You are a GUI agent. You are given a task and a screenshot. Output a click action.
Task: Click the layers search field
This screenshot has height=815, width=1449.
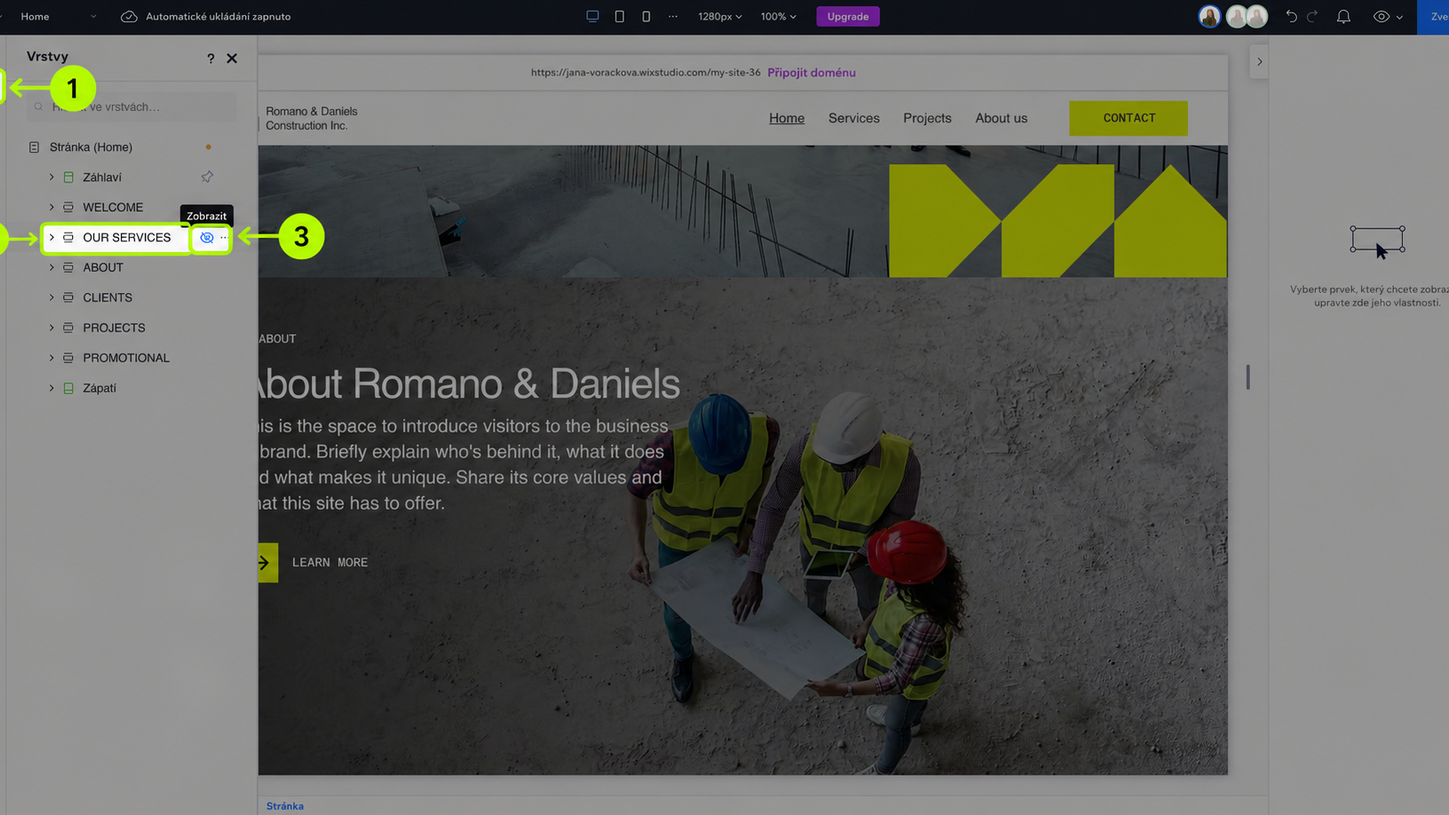click(x=132, y=107)
